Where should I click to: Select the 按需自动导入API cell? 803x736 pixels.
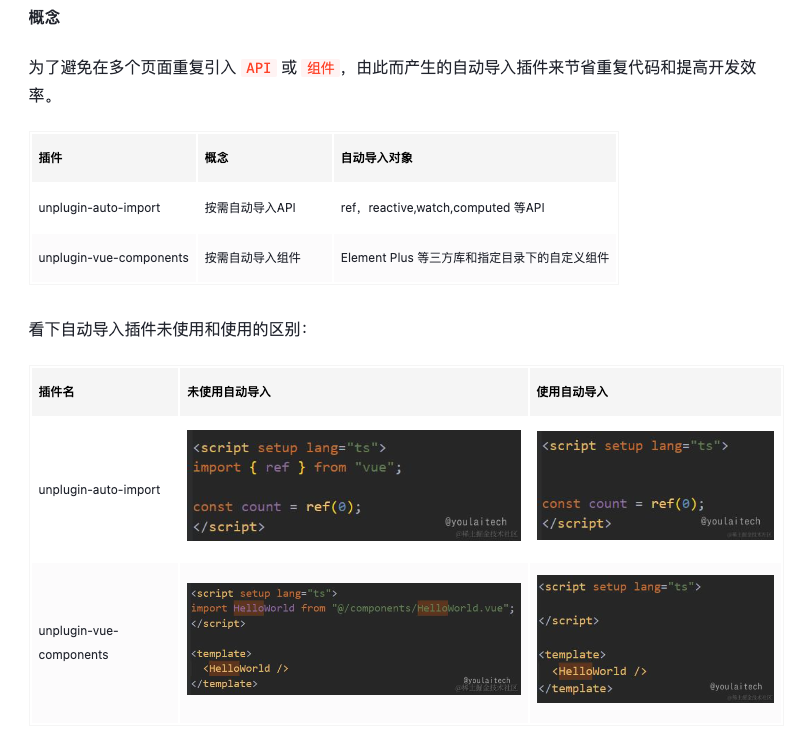pos(265,207)
